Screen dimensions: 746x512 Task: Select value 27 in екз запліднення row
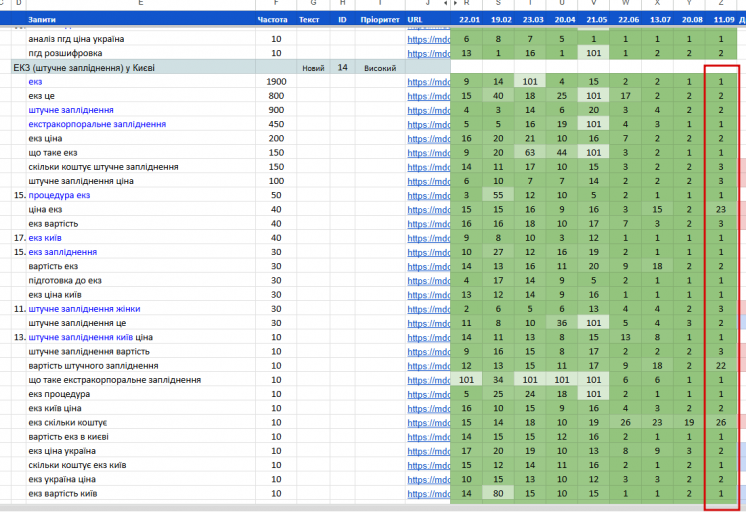(x=498, y=252)
